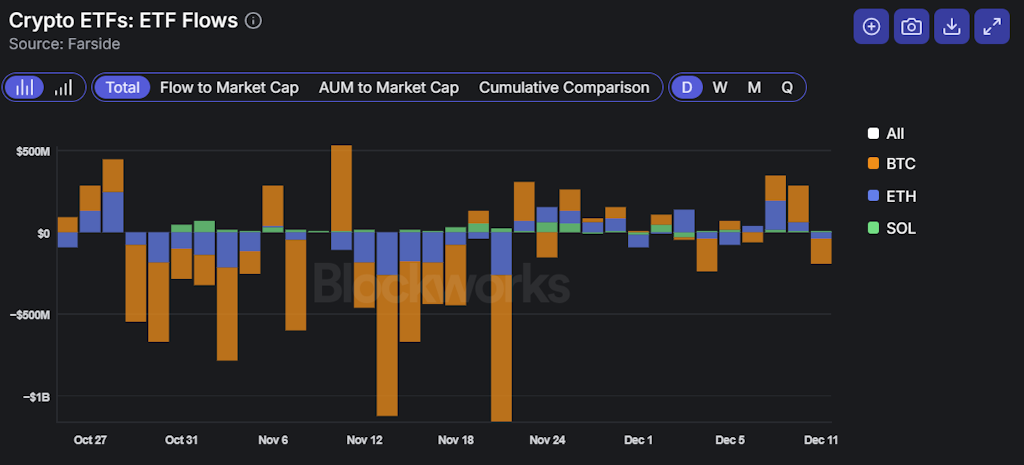Click the info icon beside ETF Flows title
Viewport: 1024px width, 465px height.
coord(254,21)
